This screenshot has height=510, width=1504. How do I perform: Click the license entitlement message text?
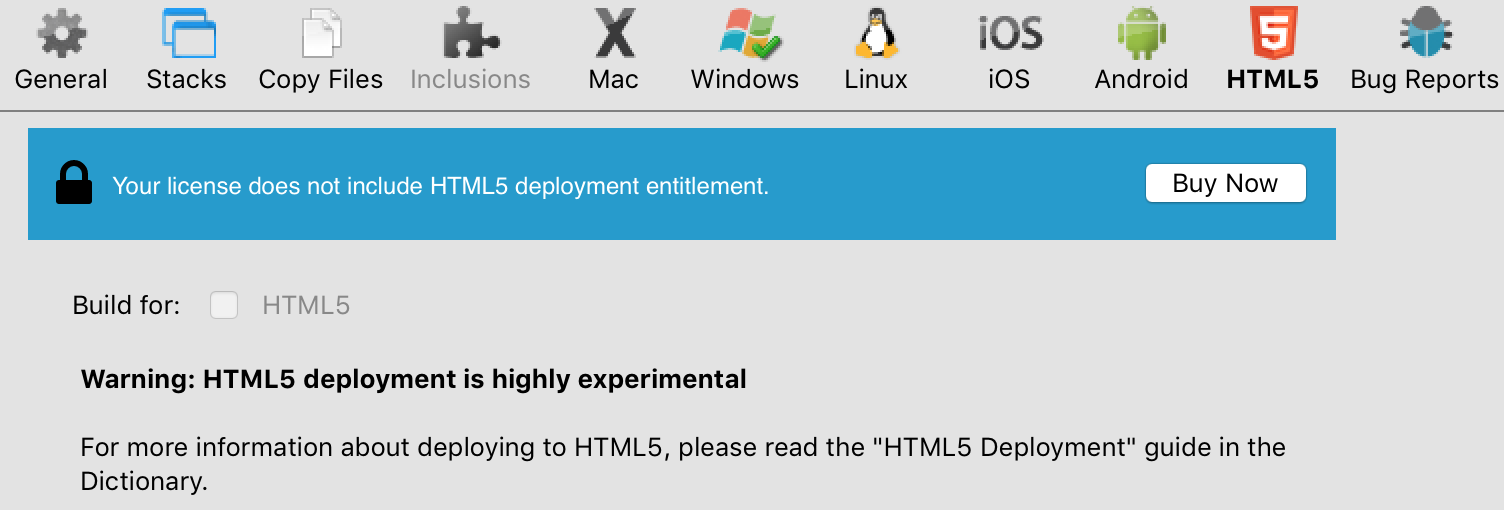440,186
